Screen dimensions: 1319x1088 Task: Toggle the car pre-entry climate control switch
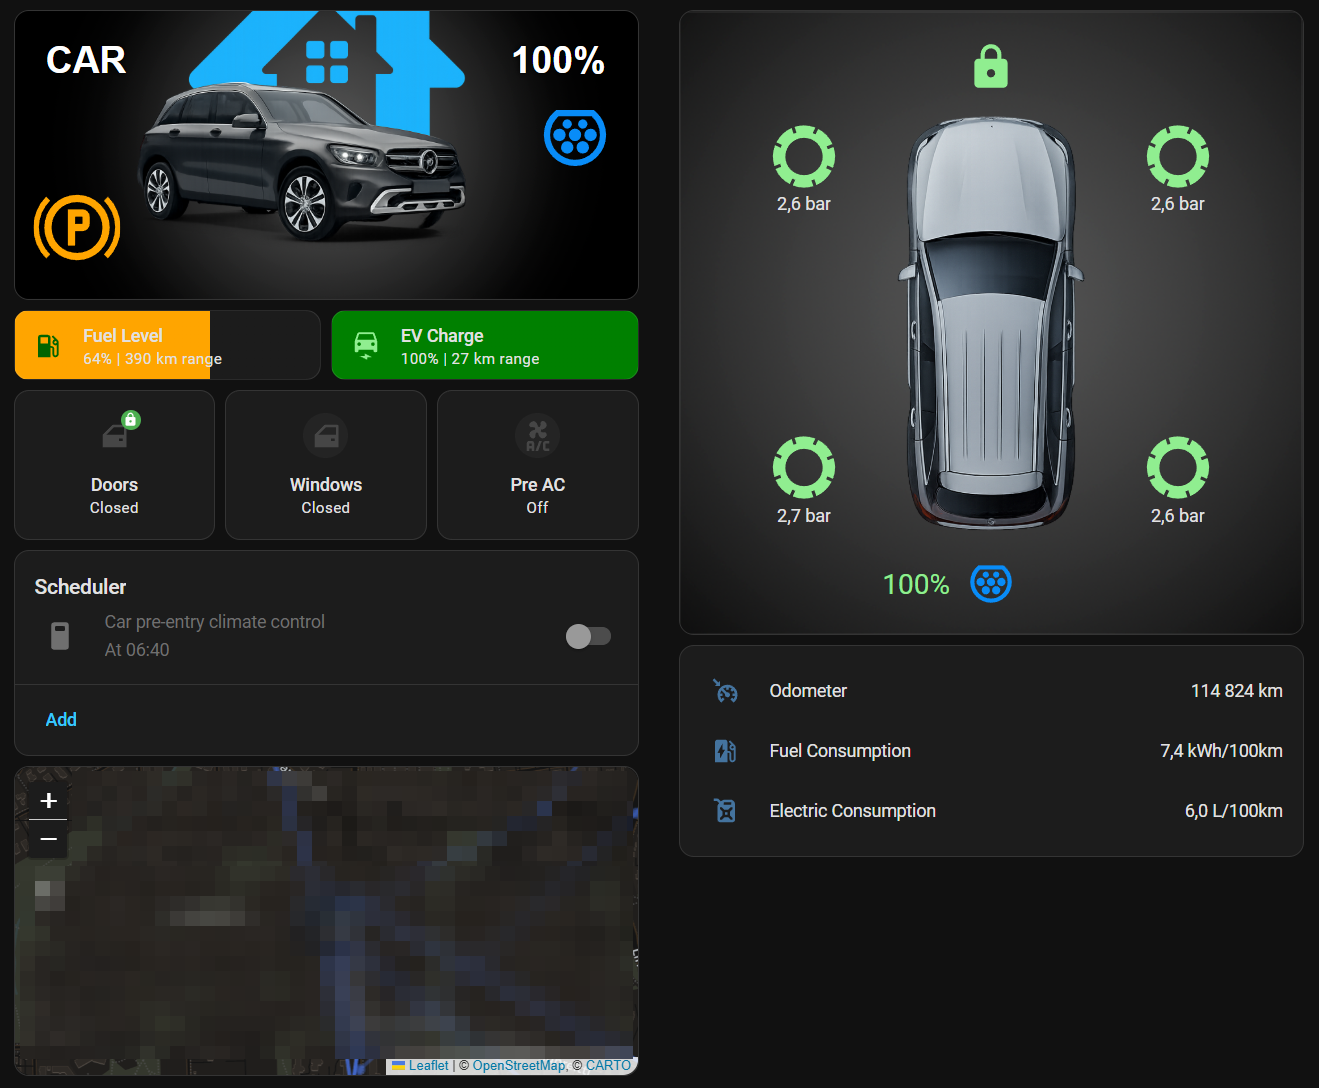tap(588, 636)
